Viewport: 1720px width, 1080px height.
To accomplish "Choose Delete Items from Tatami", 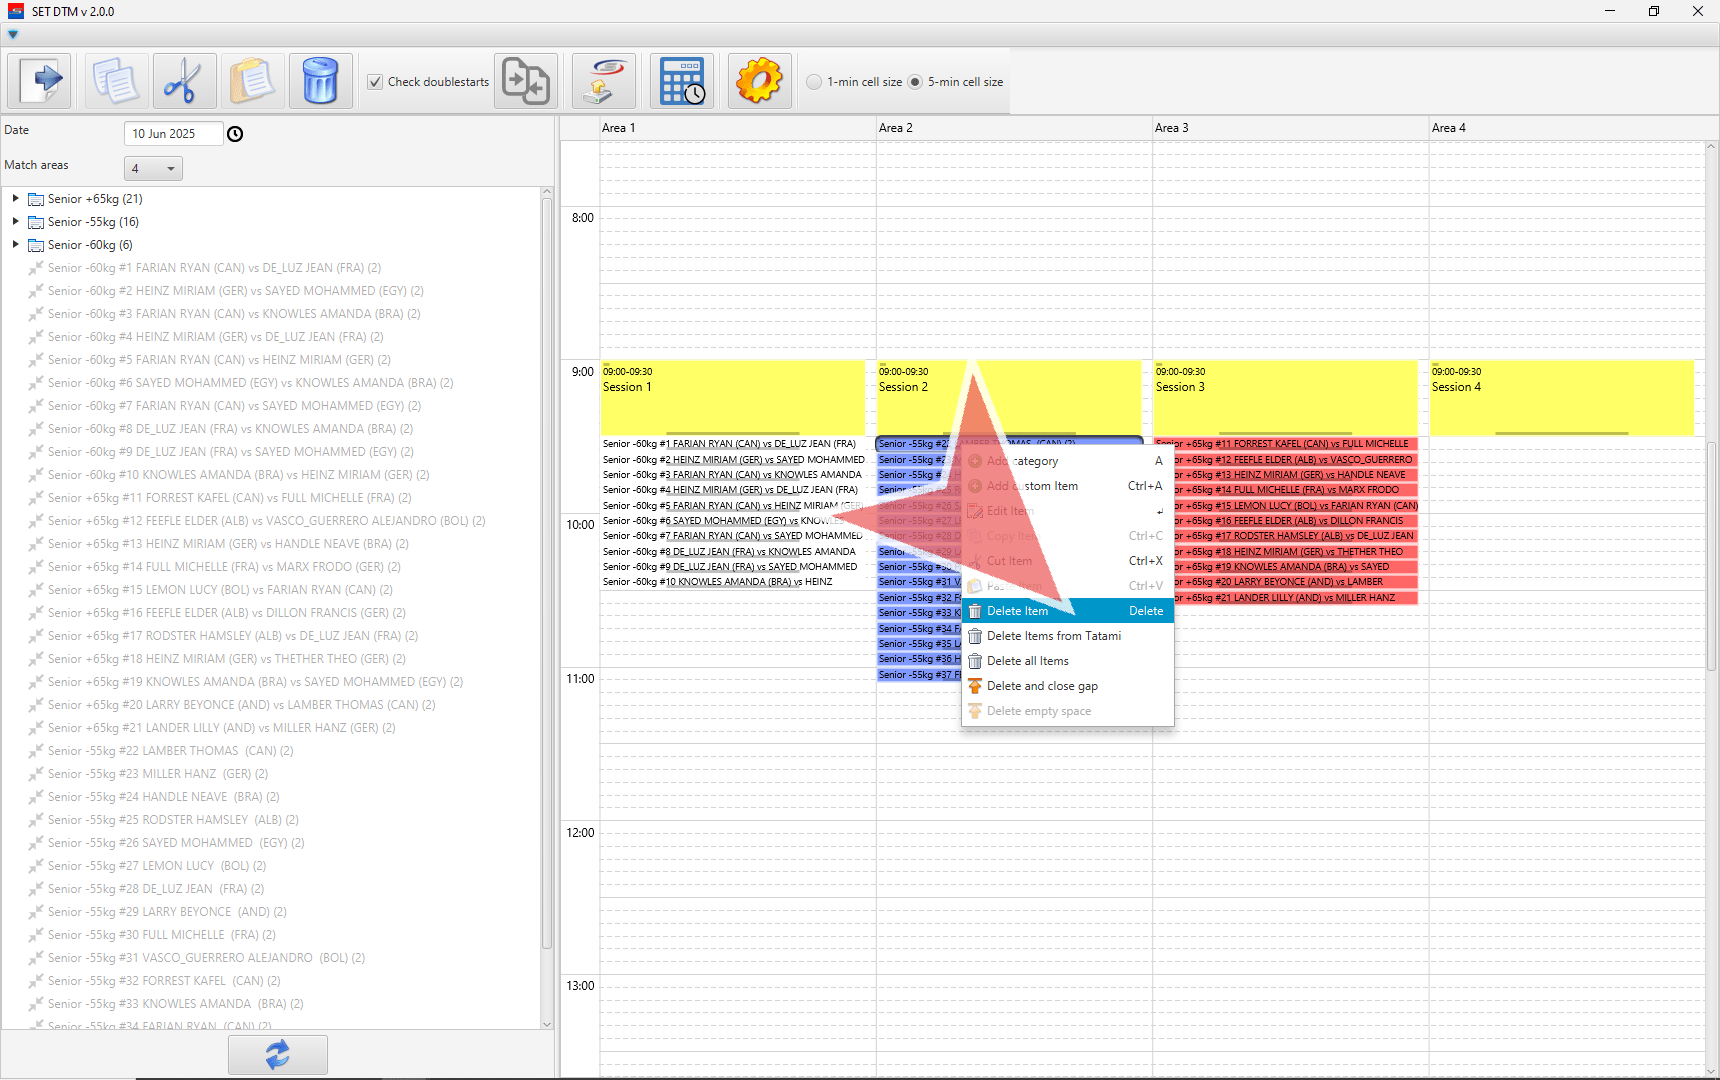I will click(1053, 636).
